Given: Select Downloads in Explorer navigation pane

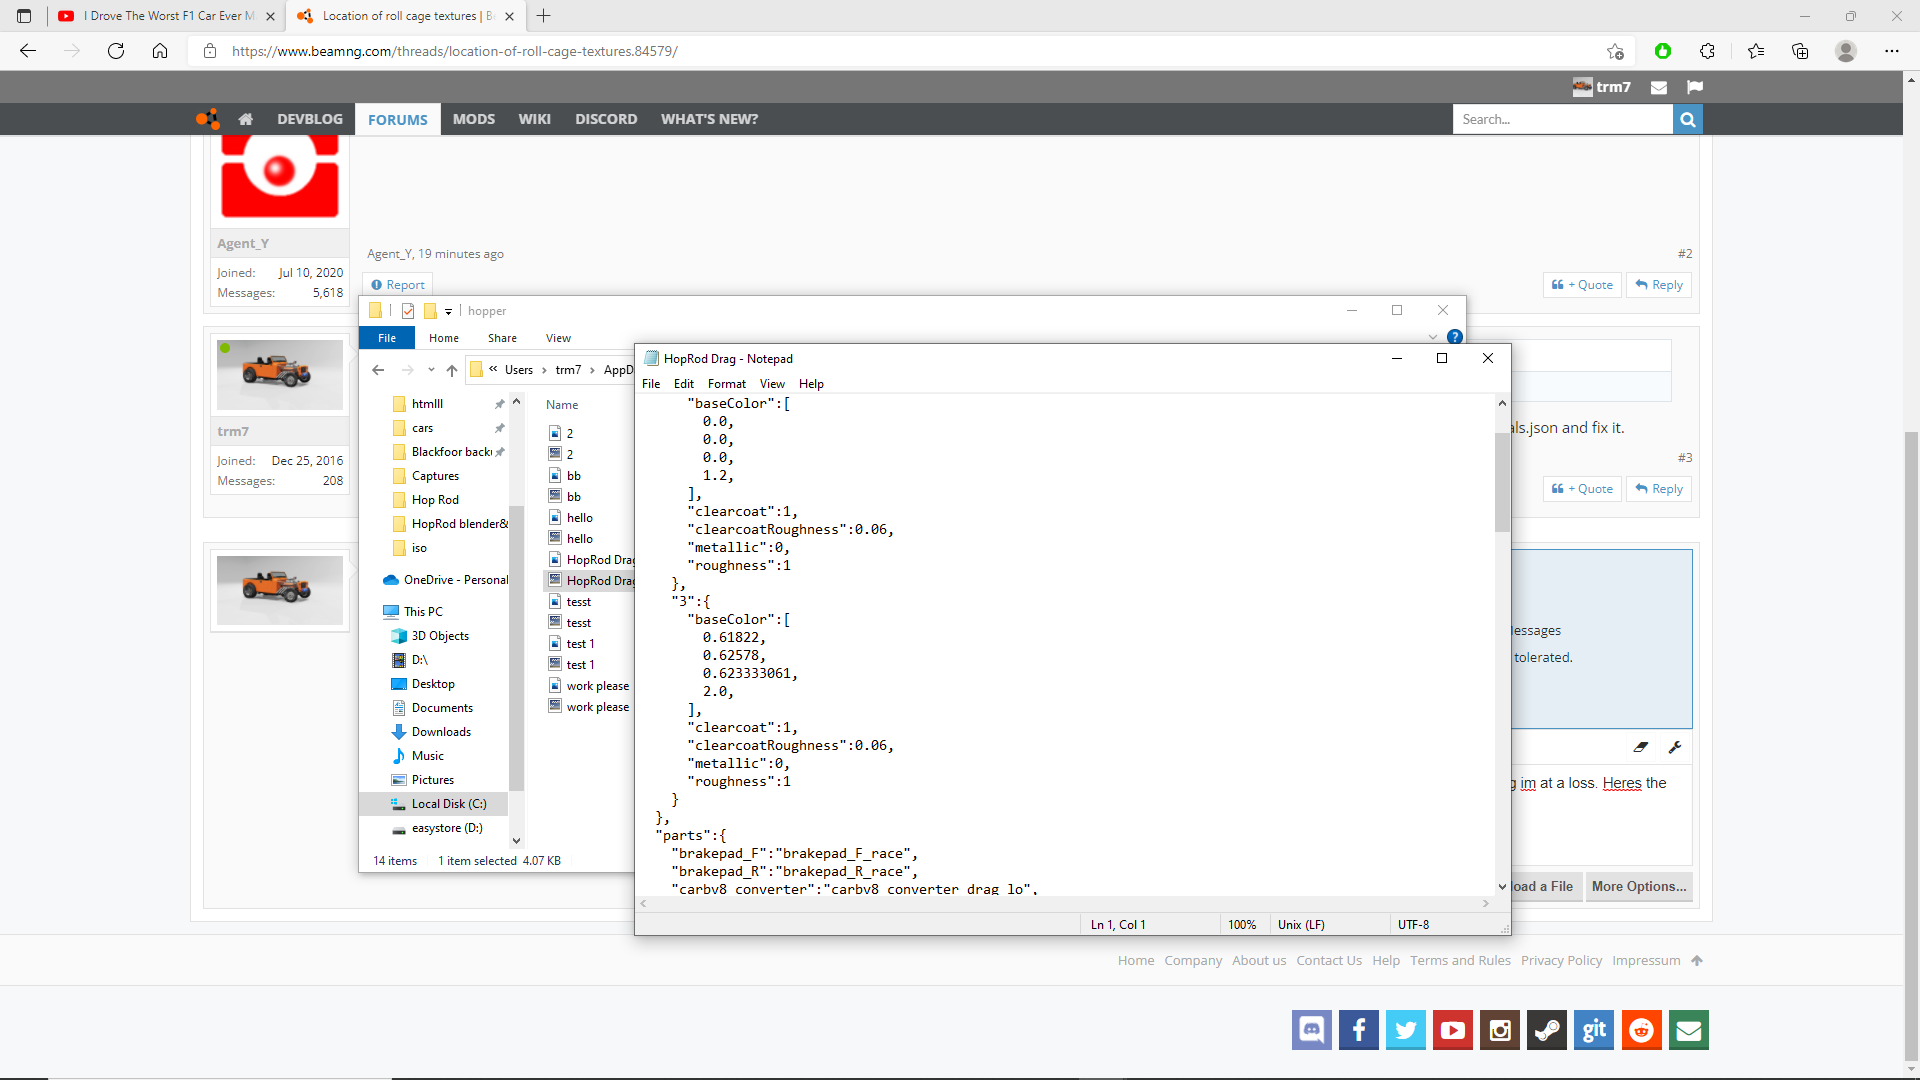Looking at the screenshot, I should [441, 732].
